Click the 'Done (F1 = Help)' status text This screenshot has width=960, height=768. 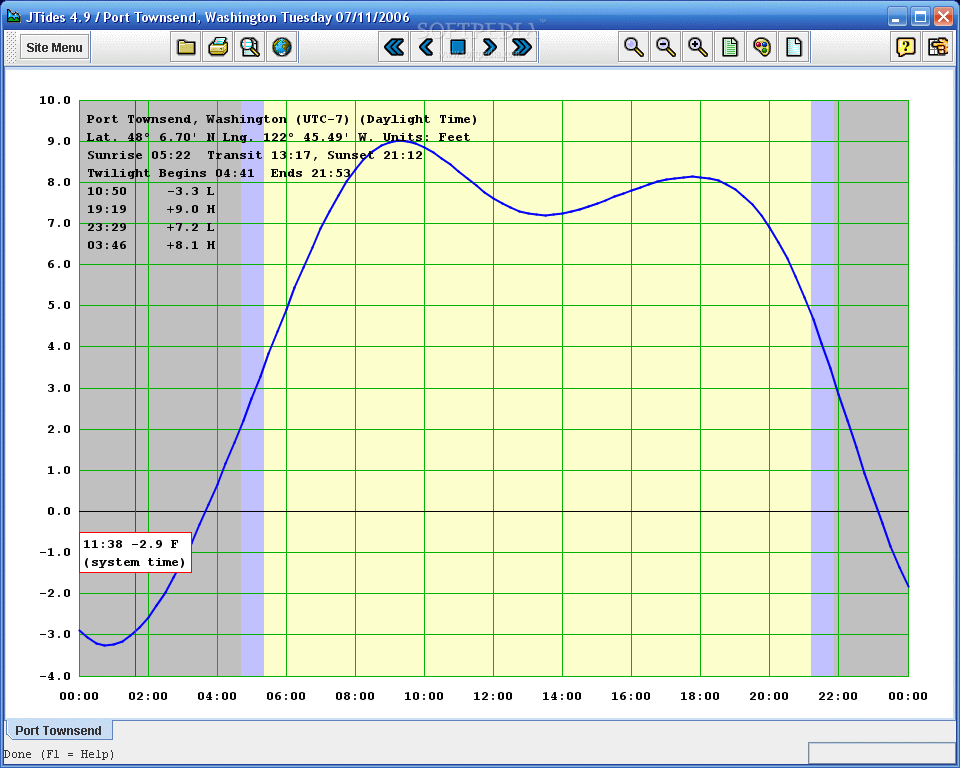pyautogui.click(x=59, y=754)
